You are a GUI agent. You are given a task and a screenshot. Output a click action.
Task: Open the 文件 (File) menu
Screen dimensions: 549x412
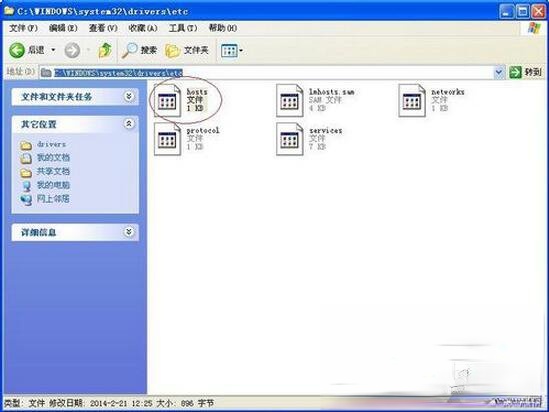23,28
